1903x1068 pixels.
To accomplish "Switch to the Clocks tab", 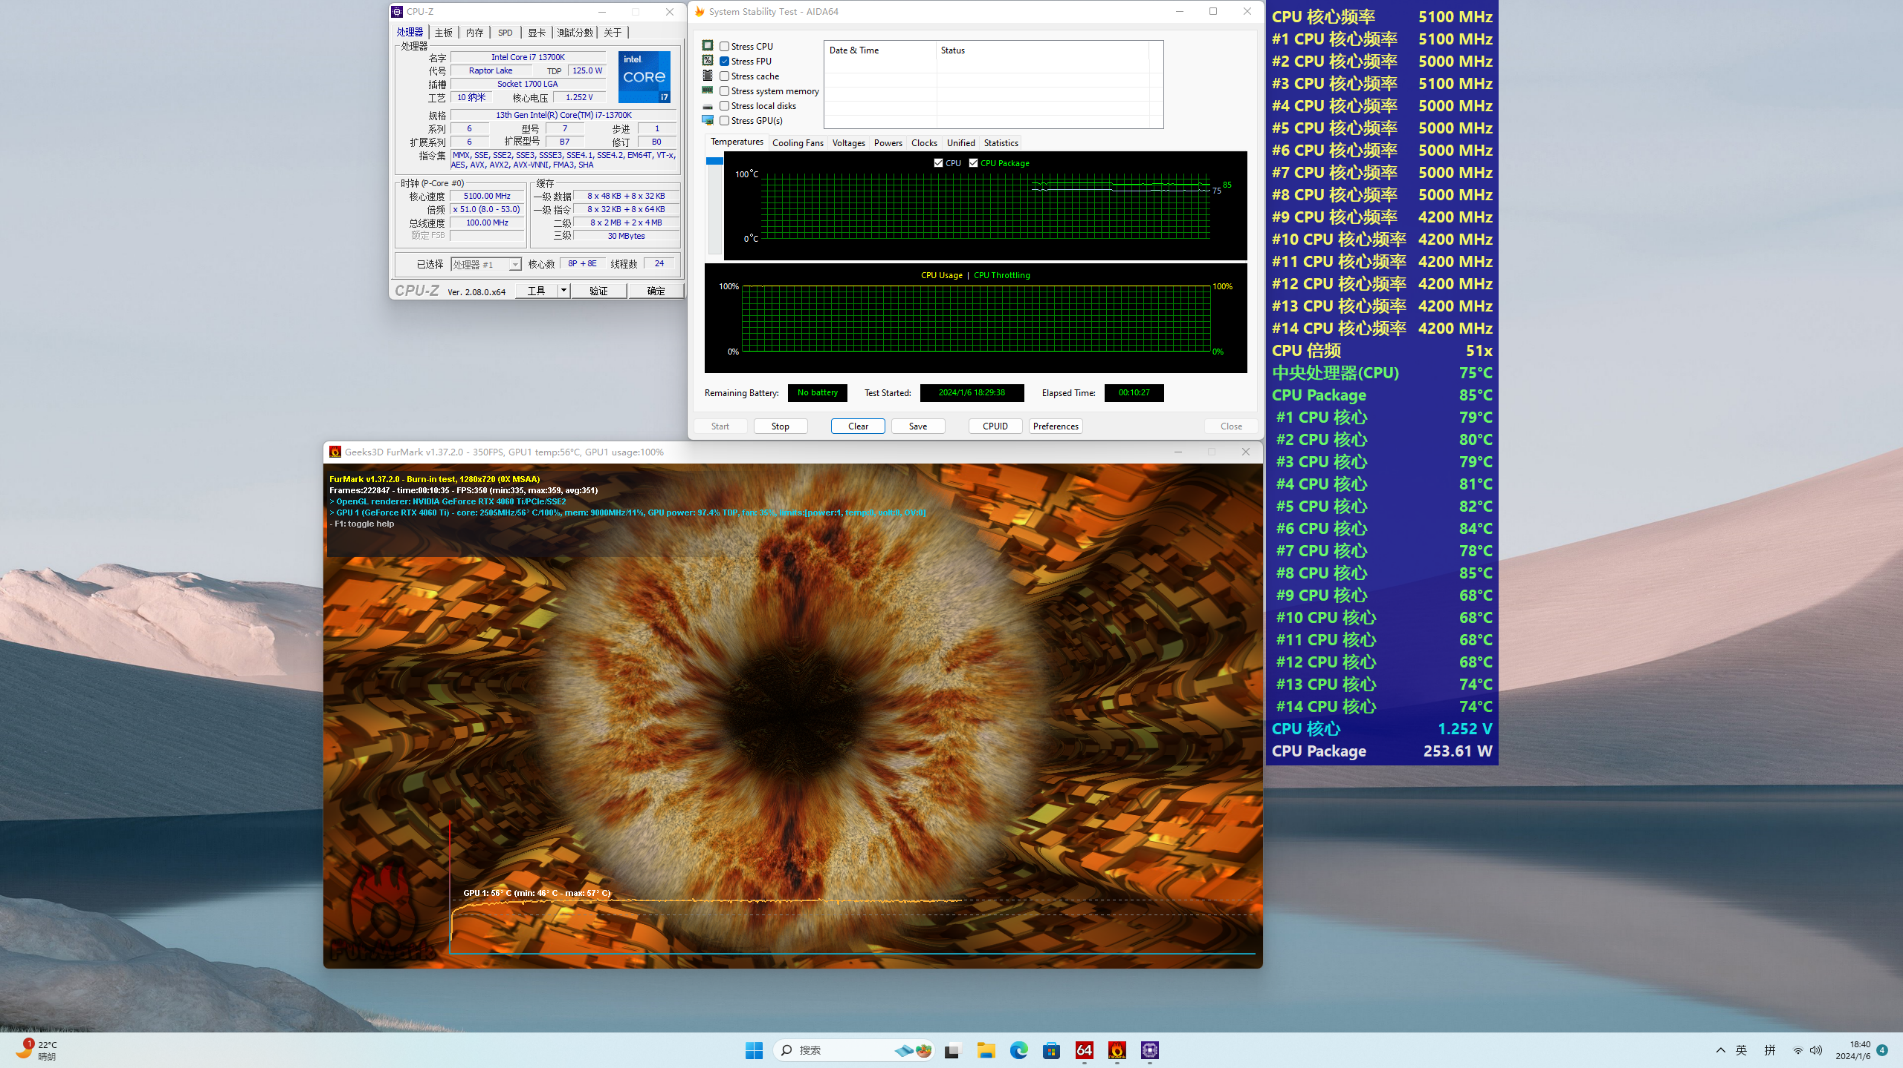I will coord(924,143).
